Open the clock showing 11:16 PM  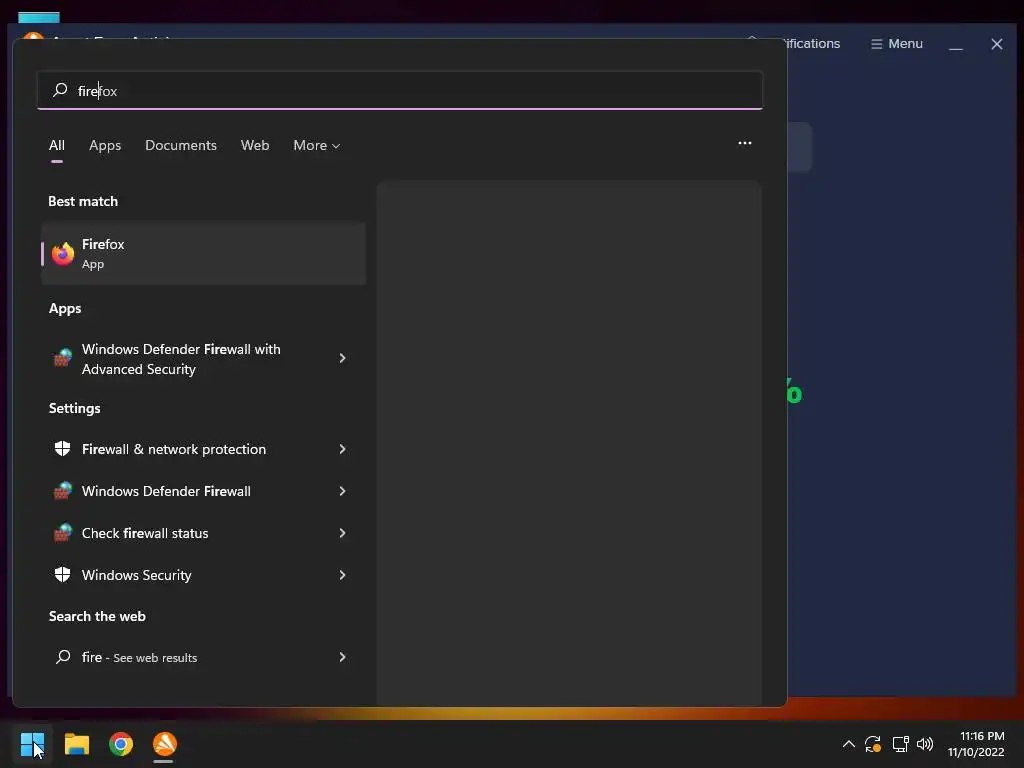[x=976, y=744]
